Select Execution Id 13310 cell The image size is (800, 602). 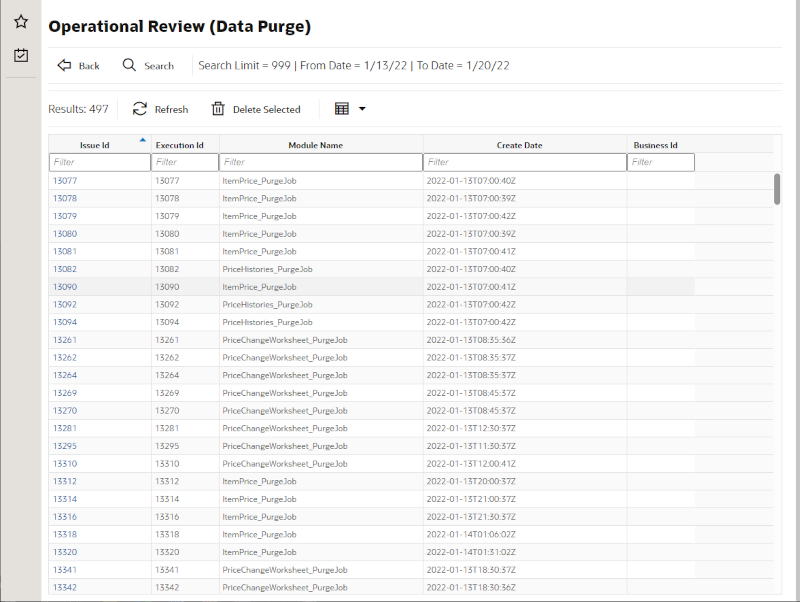click(185, 464)
